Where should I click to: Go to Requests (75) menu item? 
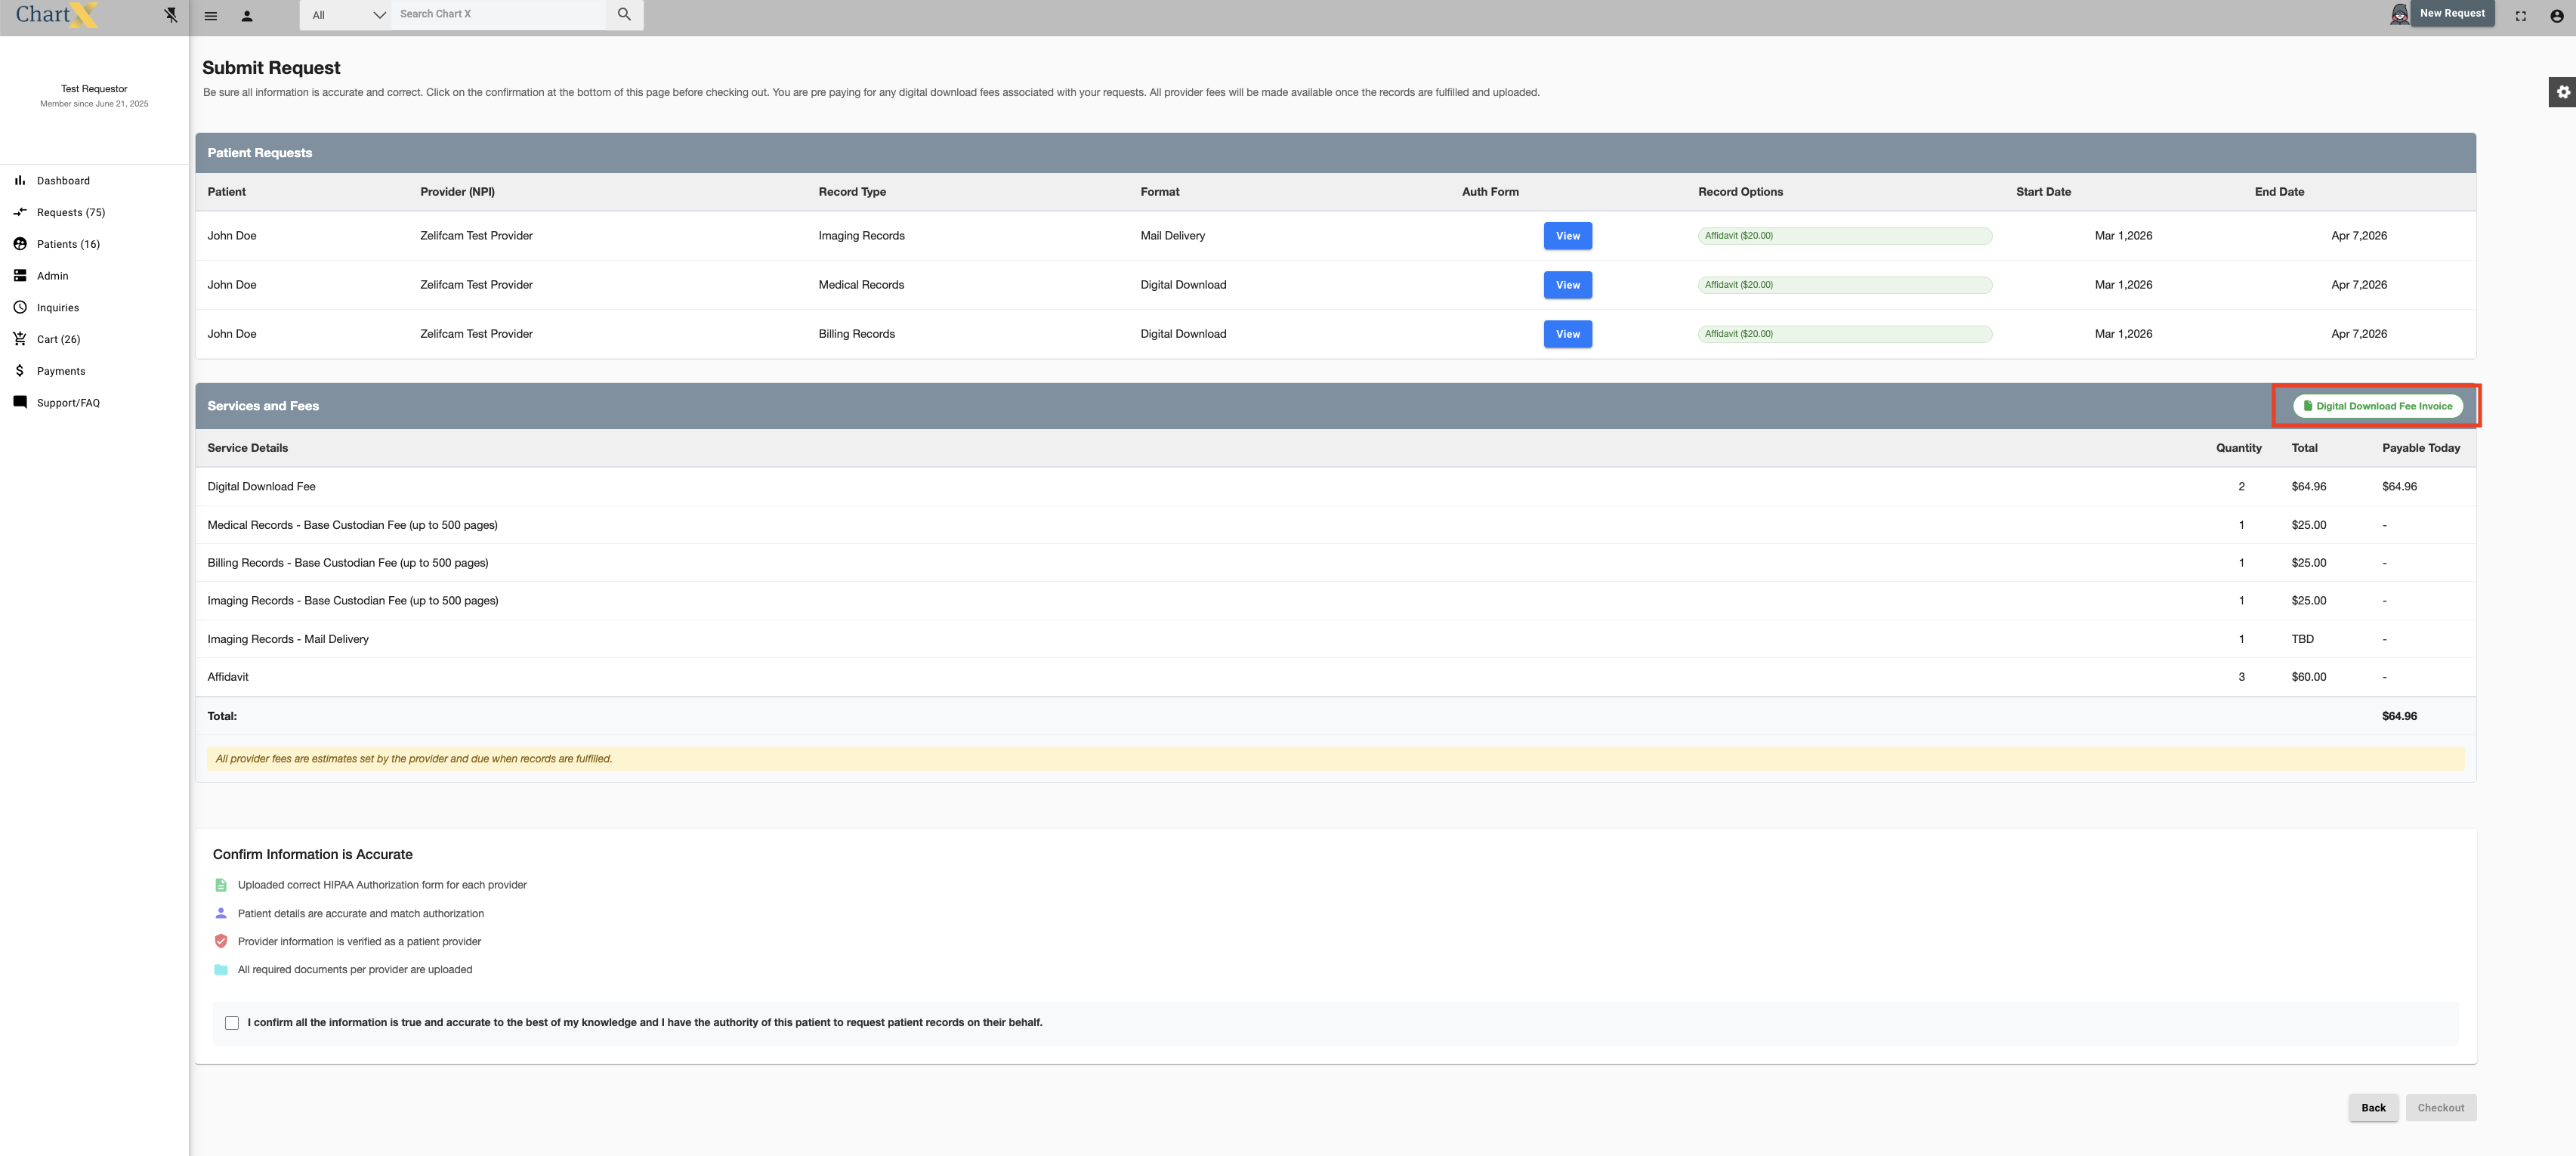70,213
